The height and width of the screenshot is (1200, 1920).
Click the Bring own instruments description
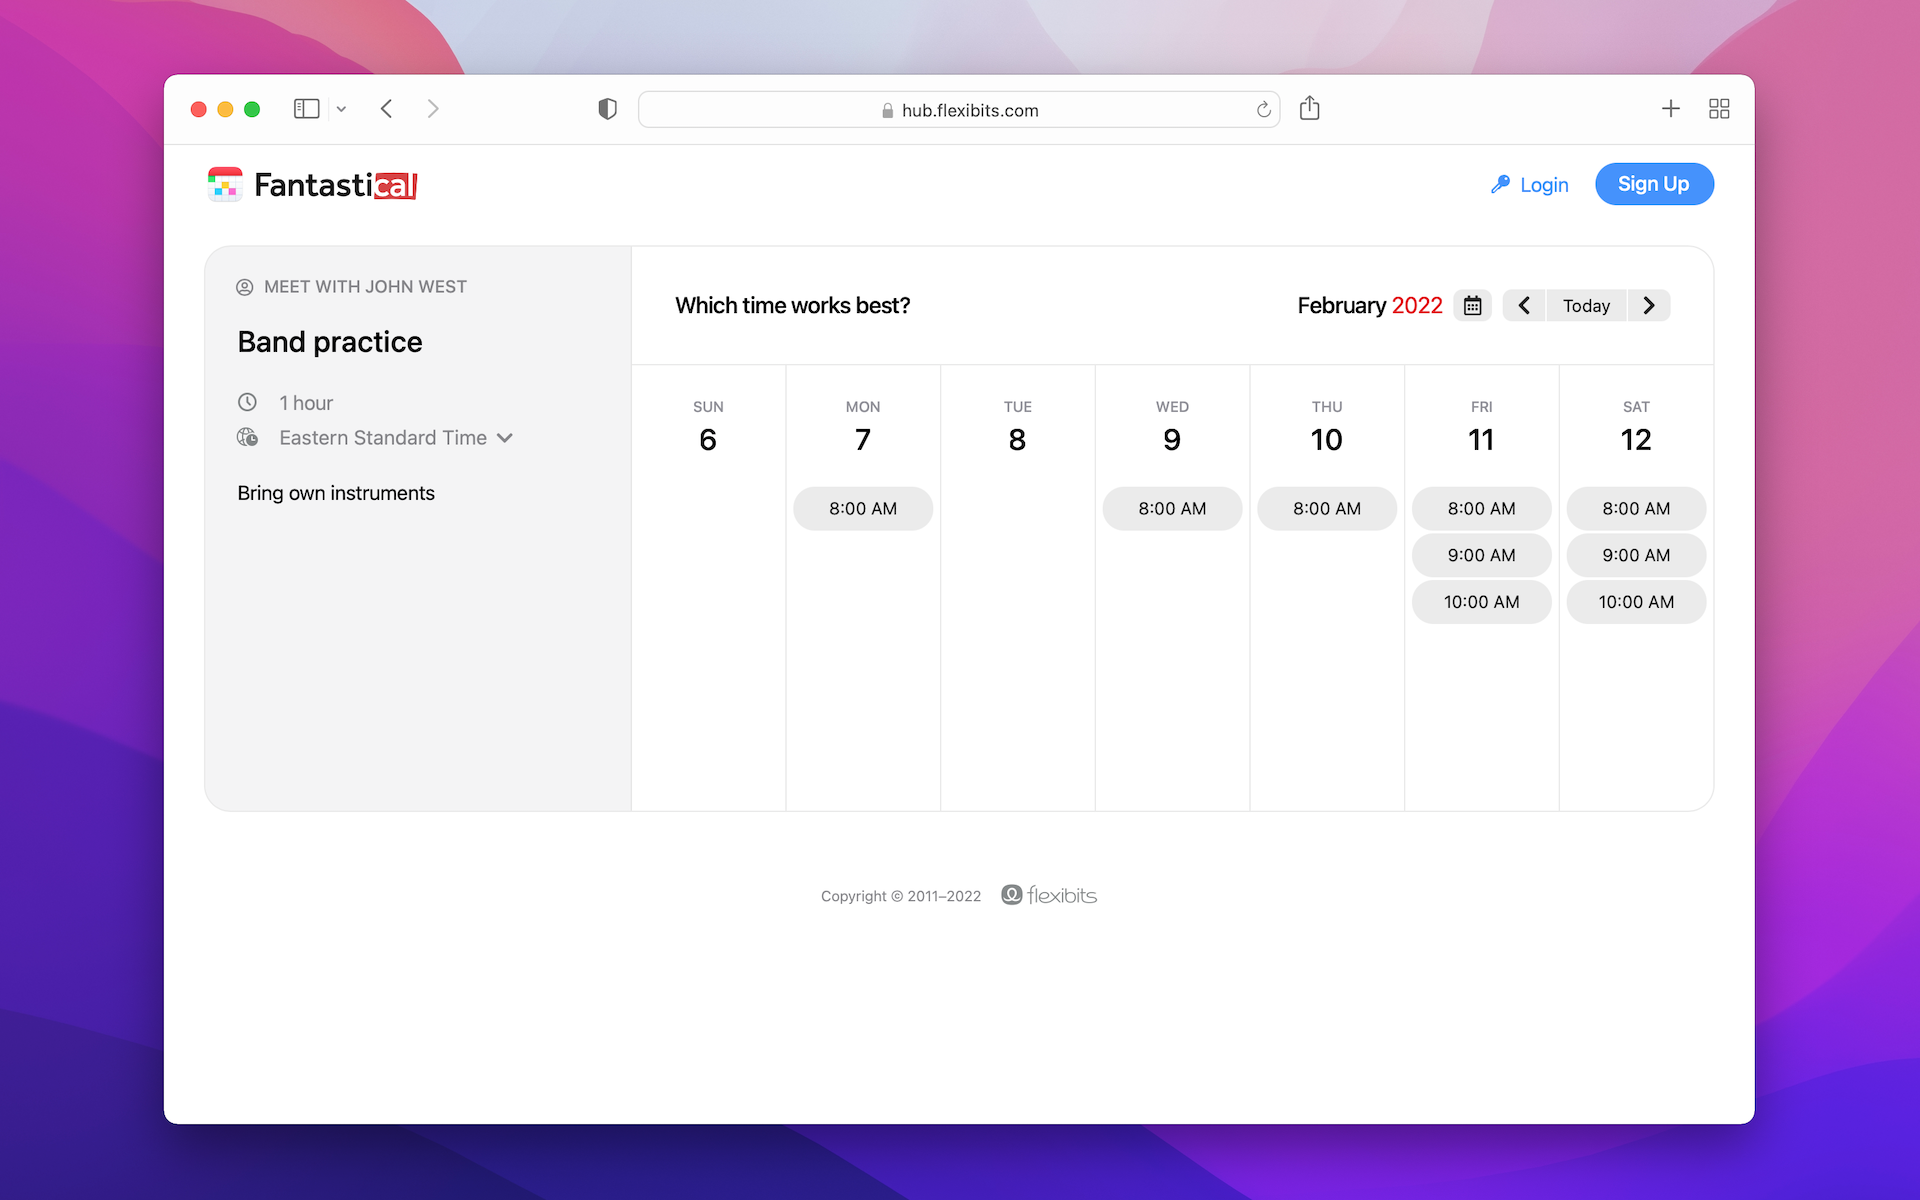click(x=336, y=493)
